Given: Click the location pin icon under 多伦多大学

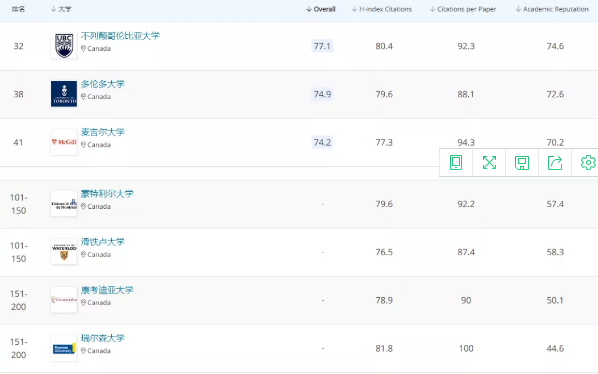Looking at the screenshot, I should pos(83,96).
